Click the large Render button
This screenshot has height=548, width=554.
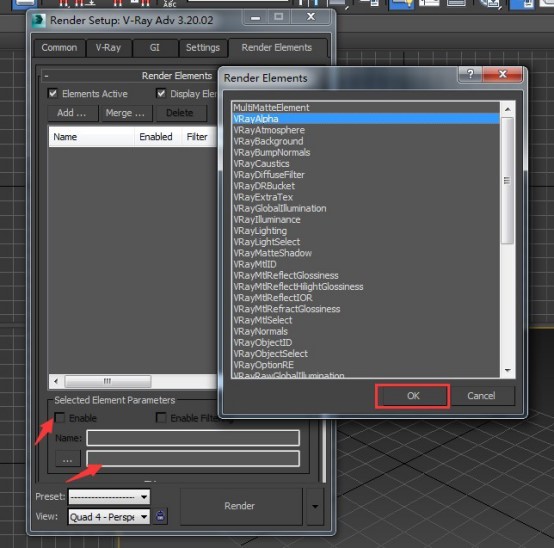pyautogui.click(x=240, y=506)
